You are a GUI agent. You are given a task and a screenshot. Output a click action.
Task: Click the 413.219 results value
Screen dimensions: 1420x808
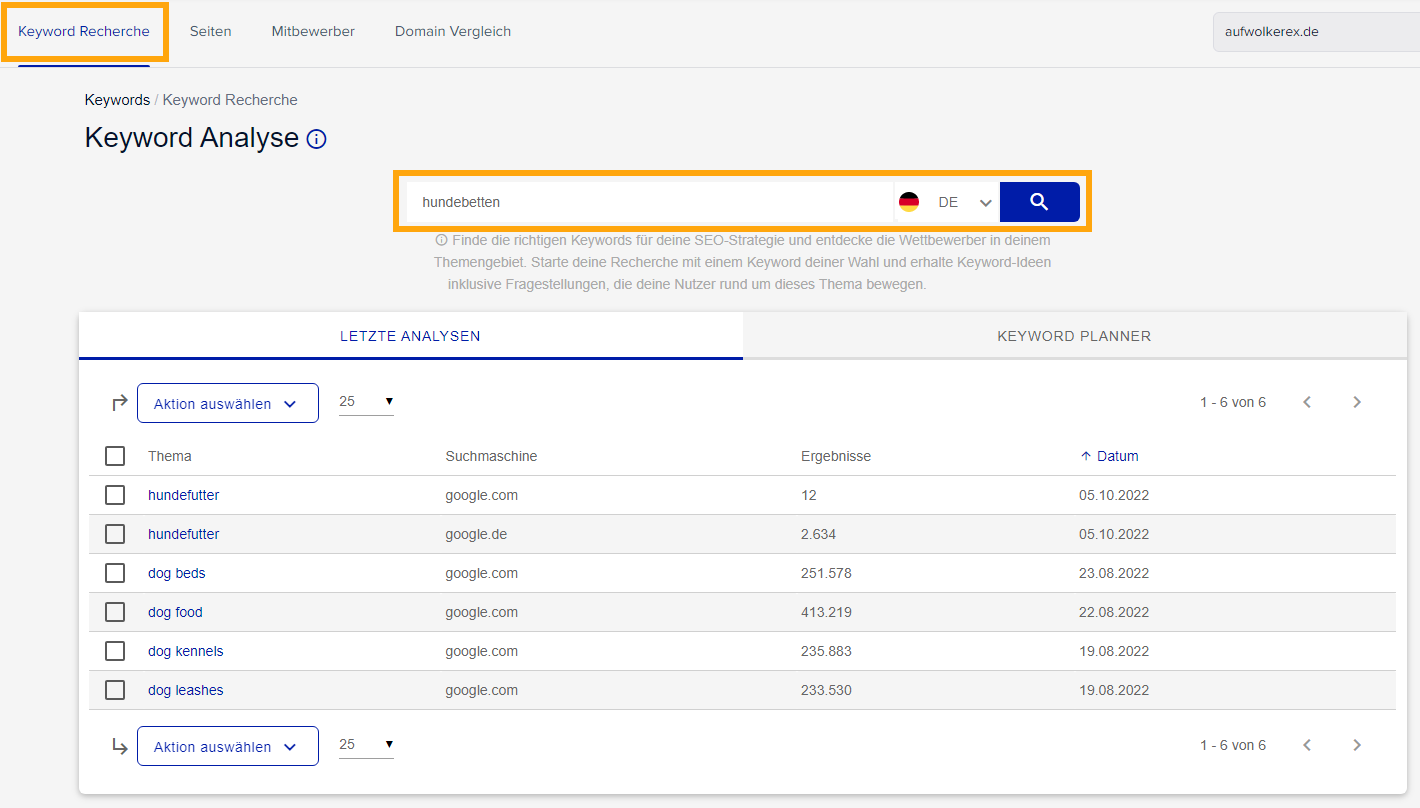(826, 612)
